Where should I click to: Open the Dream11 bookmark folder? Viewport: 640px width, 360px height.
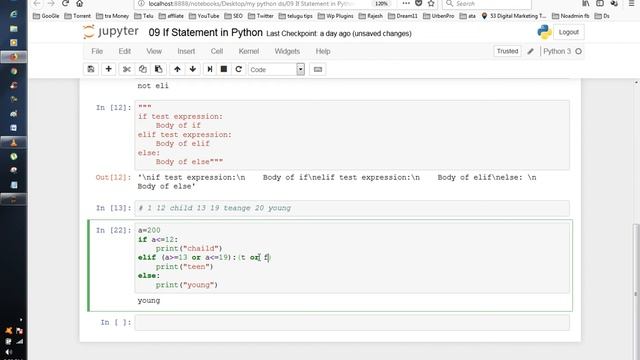click(403, 16)
